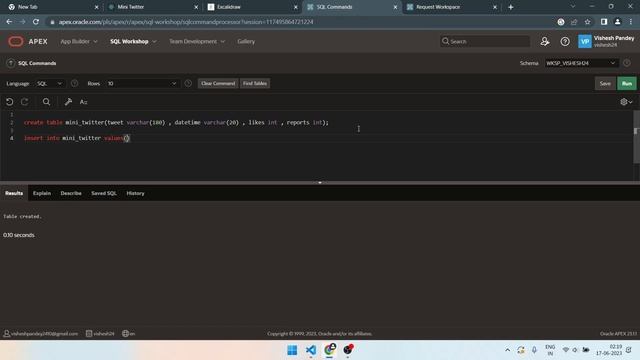640x360 pixels.
Task: Open editor settings gear menu
Action: pyautogui.click(x=626, y=102)
